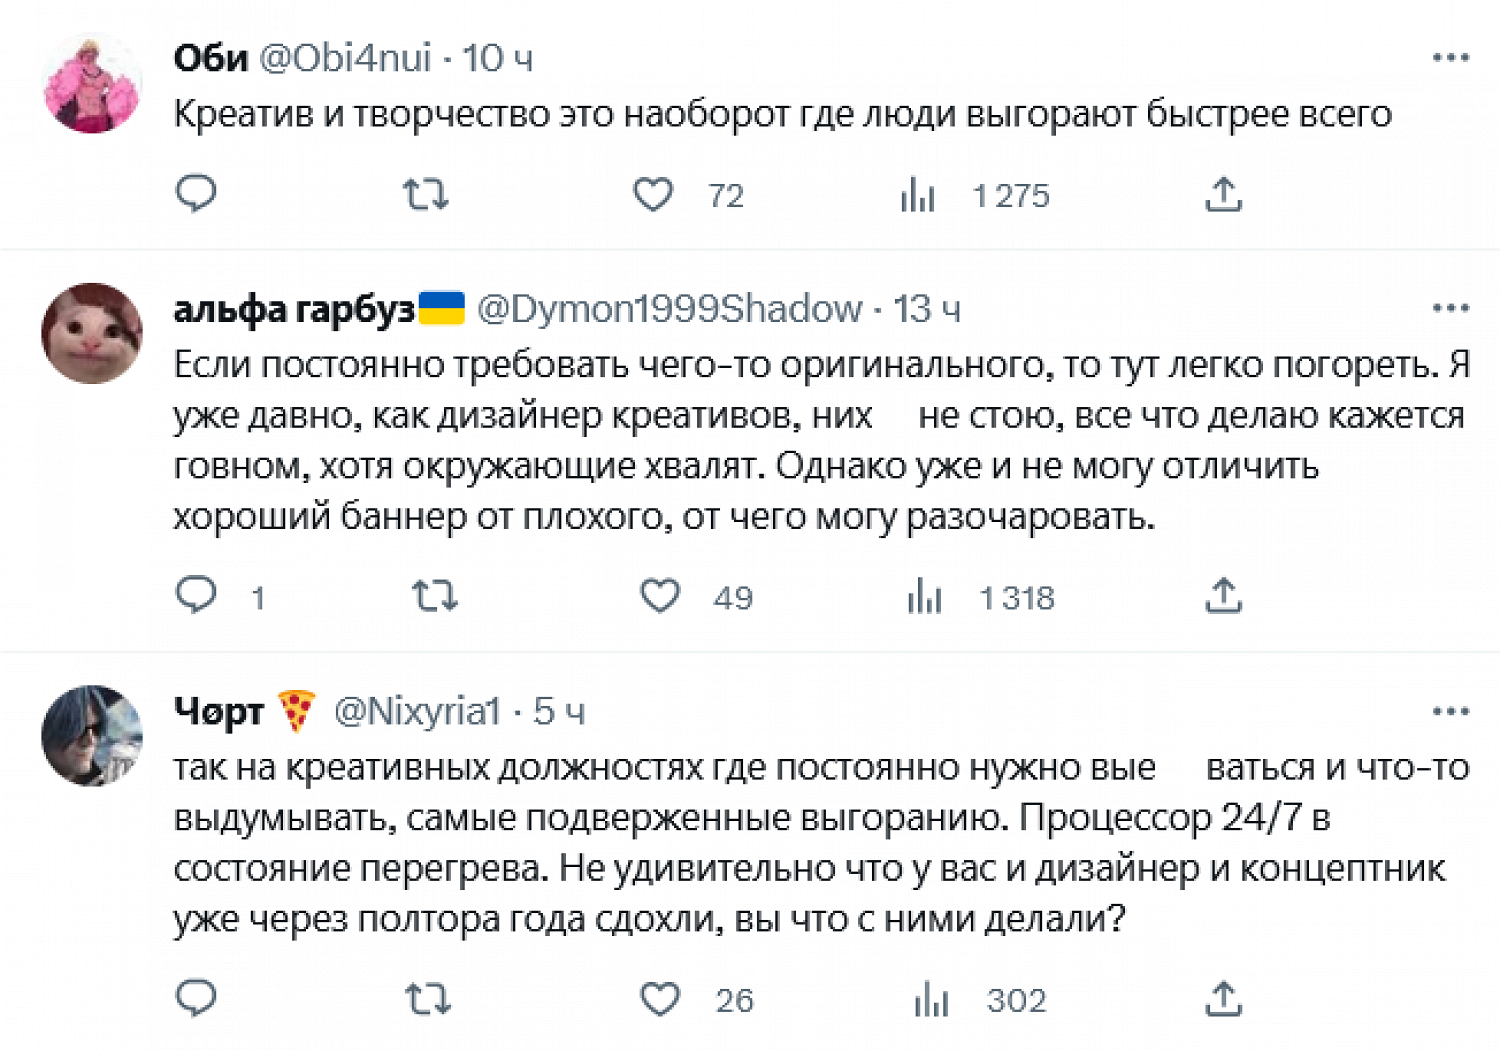This screenshot has height=1051, width=1500.
Task: Open more options on Оби's tweet
Action: pyautogui.click(x=1450, y=58)
